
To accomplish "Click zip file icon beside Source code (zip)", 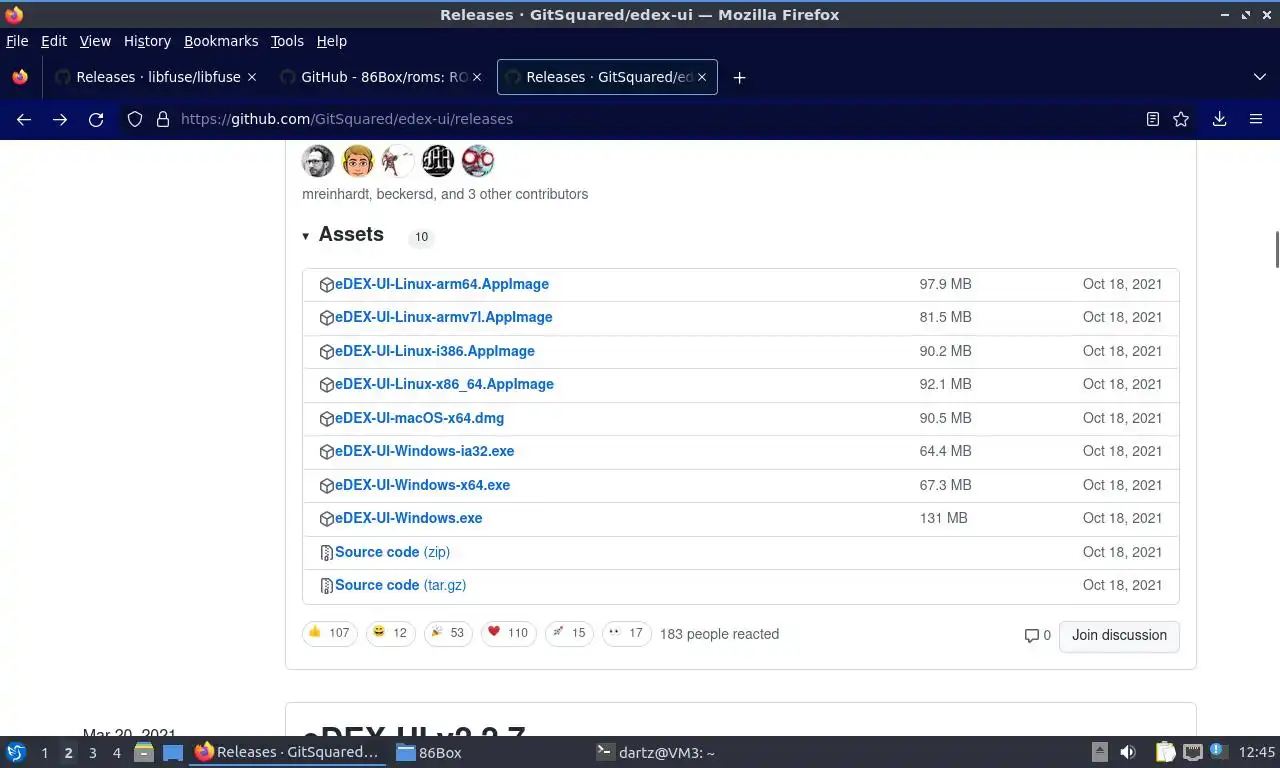I will (326, 553).
